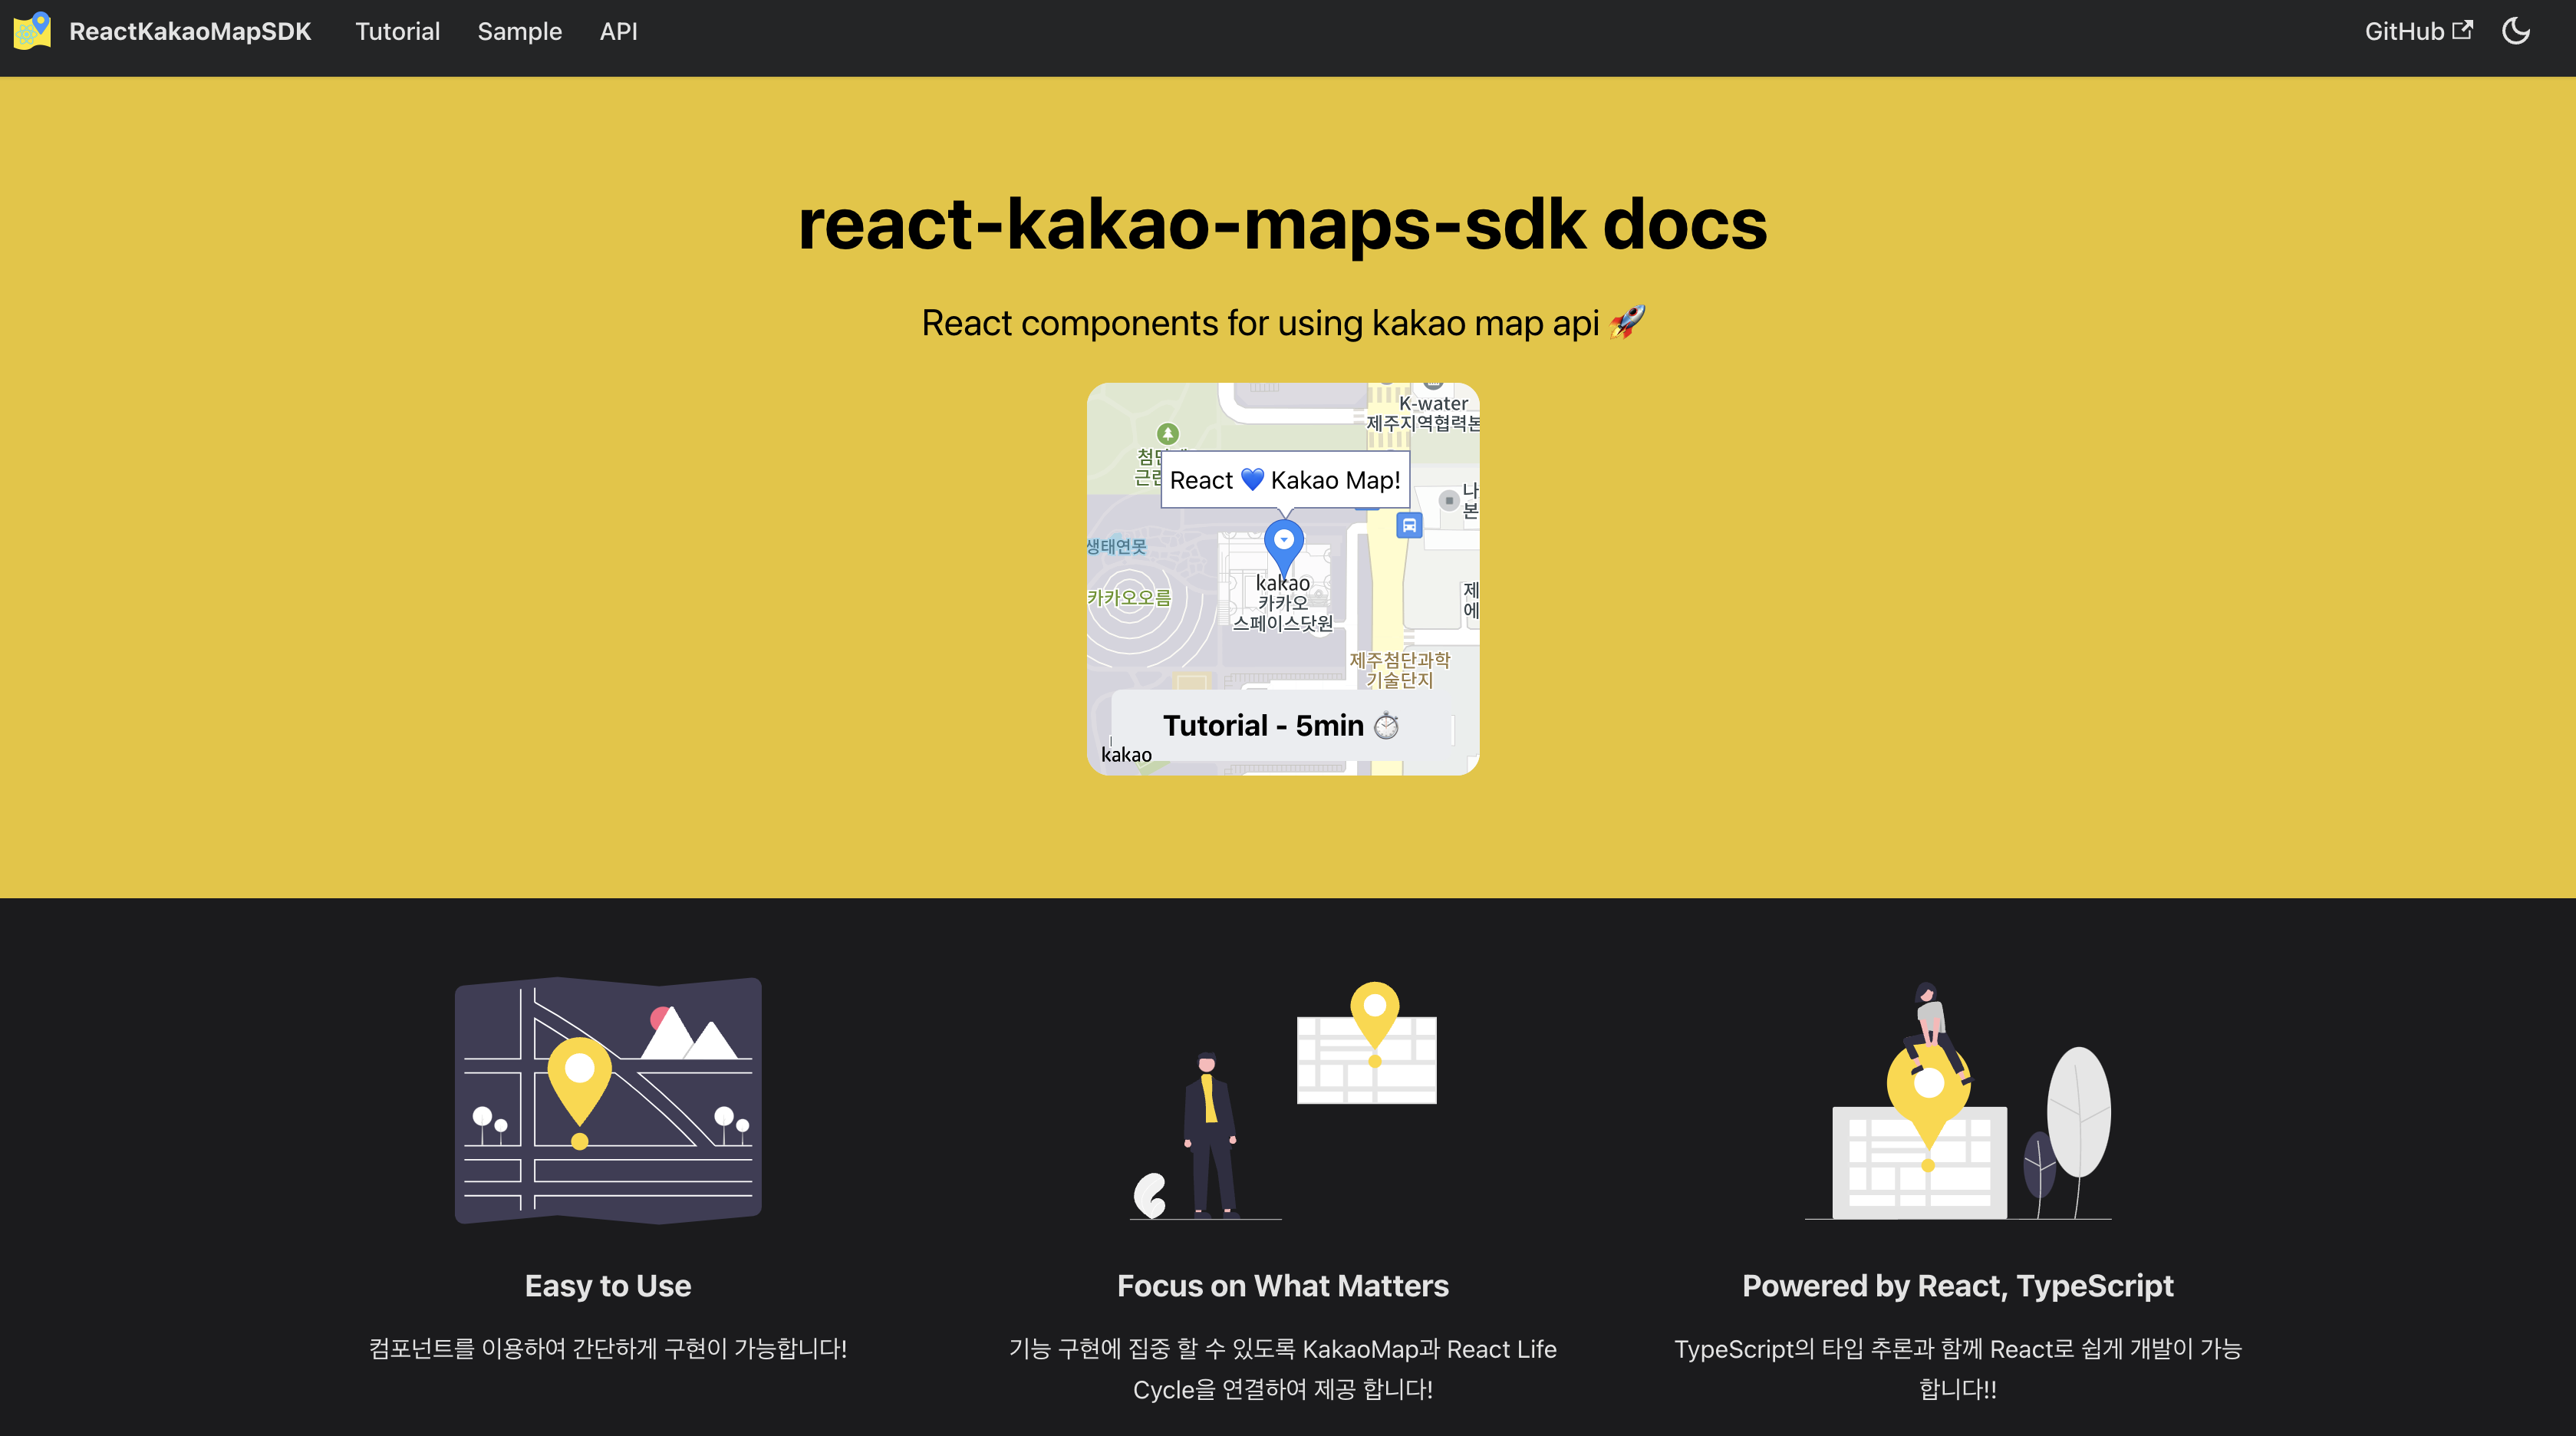Screen dimensions: 2576x1436
Task: Click the bus stop icon on map
Action: 1409,525
